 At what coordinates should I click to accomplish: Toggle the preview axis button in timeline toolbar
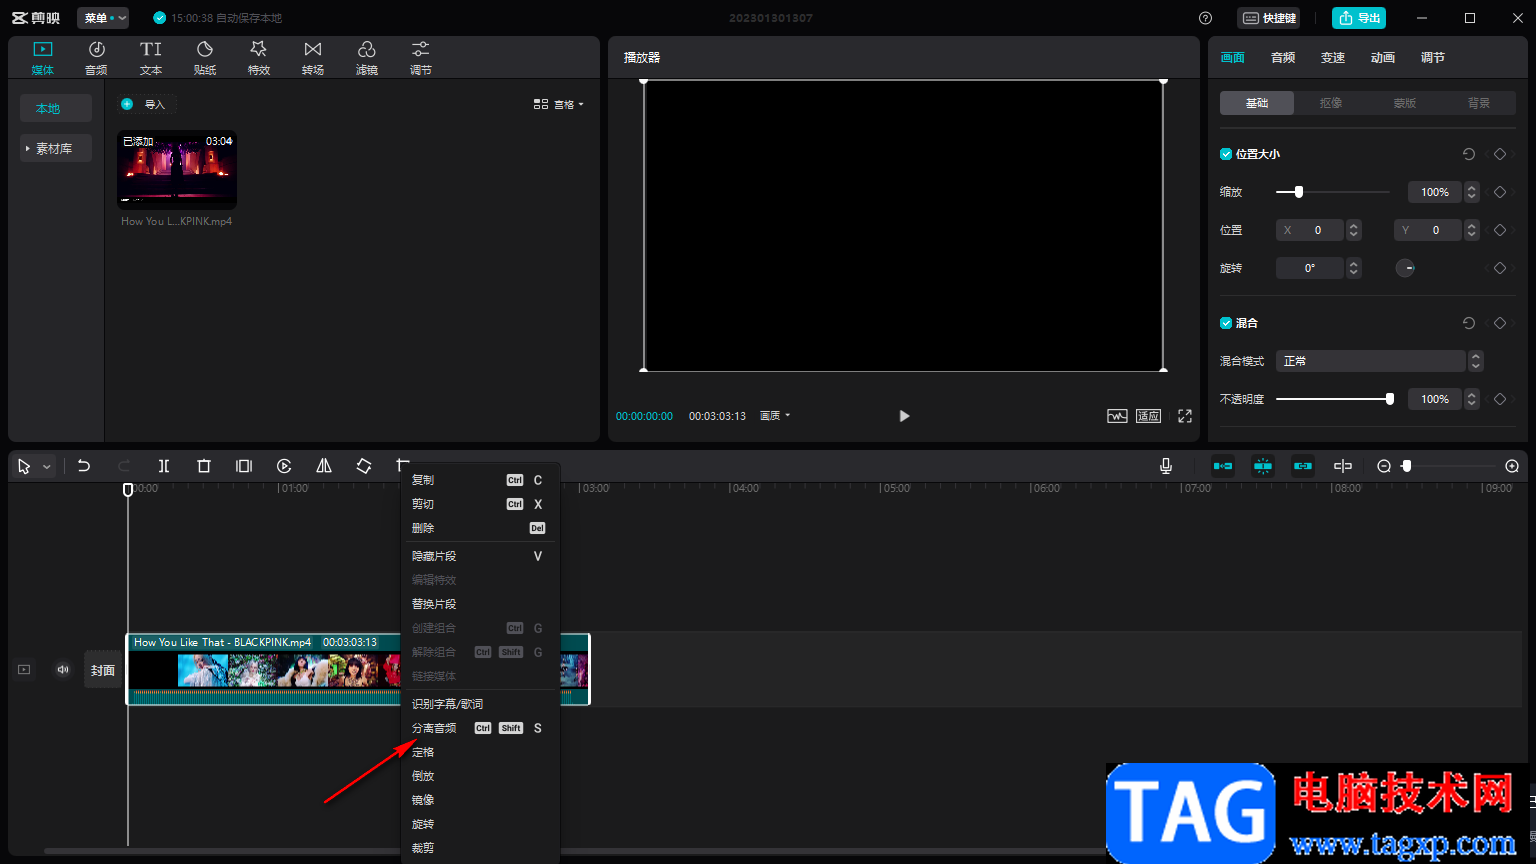[1343, 466]
